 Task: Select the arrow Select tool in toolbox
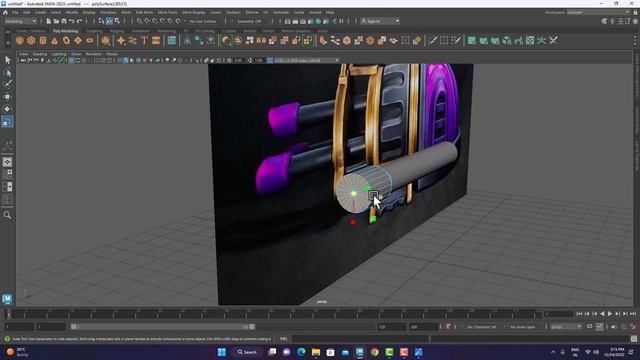pyautogui.click(x=7, y=60)
